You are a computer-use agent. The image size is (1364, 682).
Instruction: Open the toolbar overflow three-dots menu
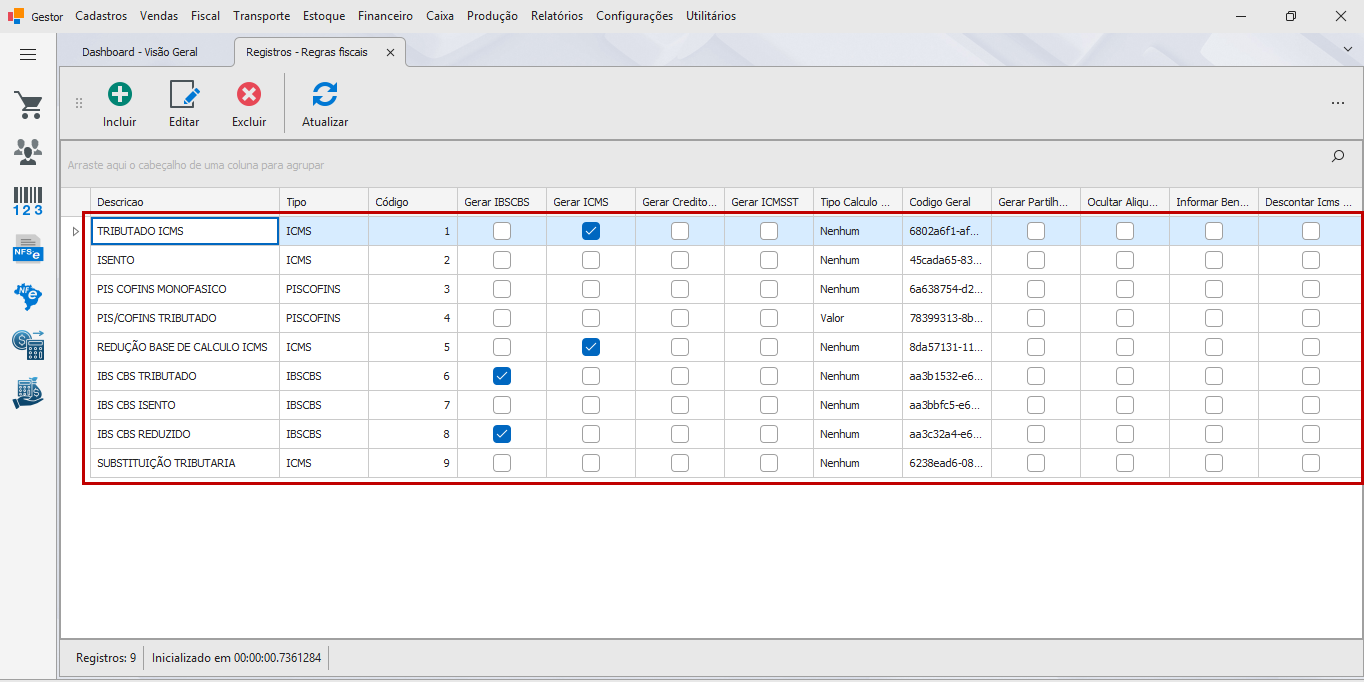click(x=1338, y=103)
